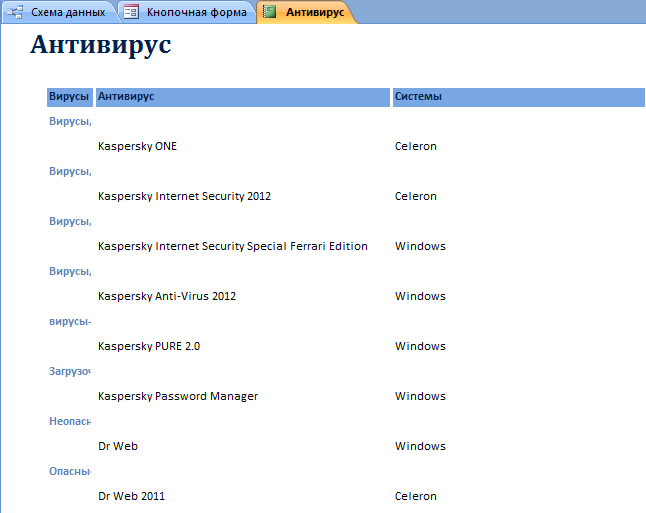The image size is (646, 513).
Task: Click the Неопасн group label
Action: [x=70, y=421]
